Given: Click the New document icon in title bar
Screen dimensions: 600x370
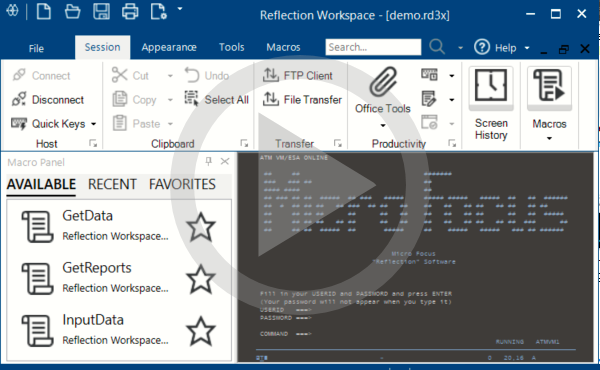Looking at the screenshot, I should [44, 11].
